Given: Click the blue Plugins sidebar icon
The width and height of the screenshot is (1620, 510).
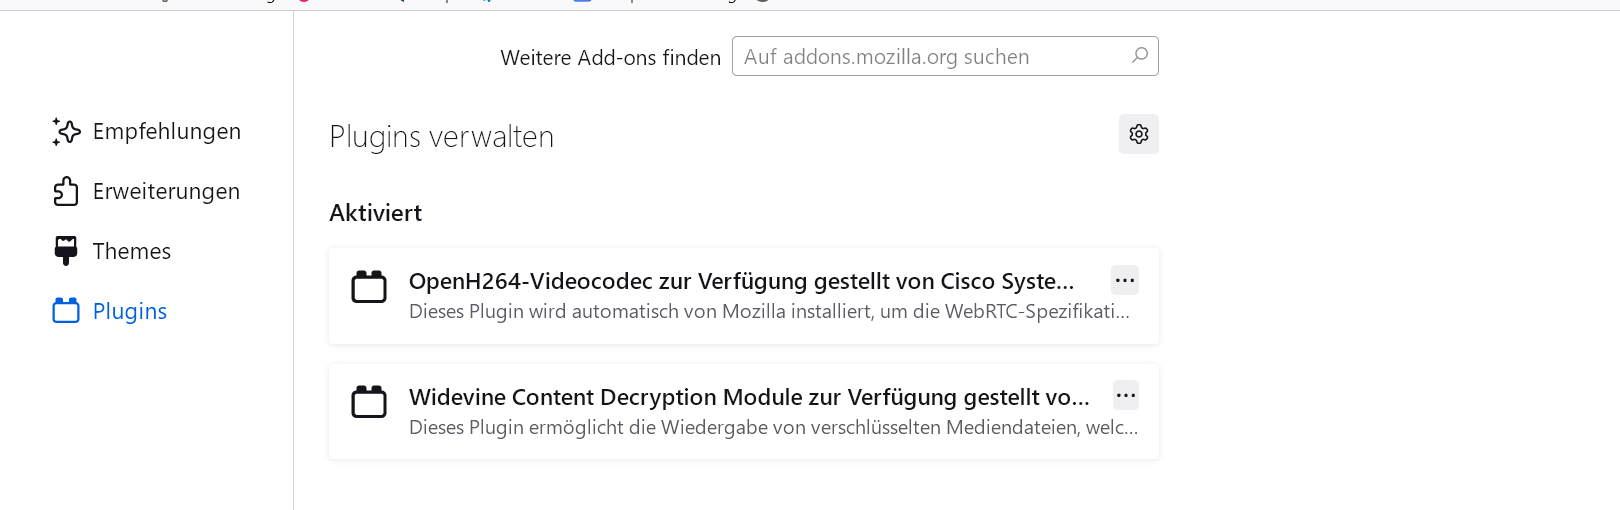Looking at the screenshot, I should 66,311.
